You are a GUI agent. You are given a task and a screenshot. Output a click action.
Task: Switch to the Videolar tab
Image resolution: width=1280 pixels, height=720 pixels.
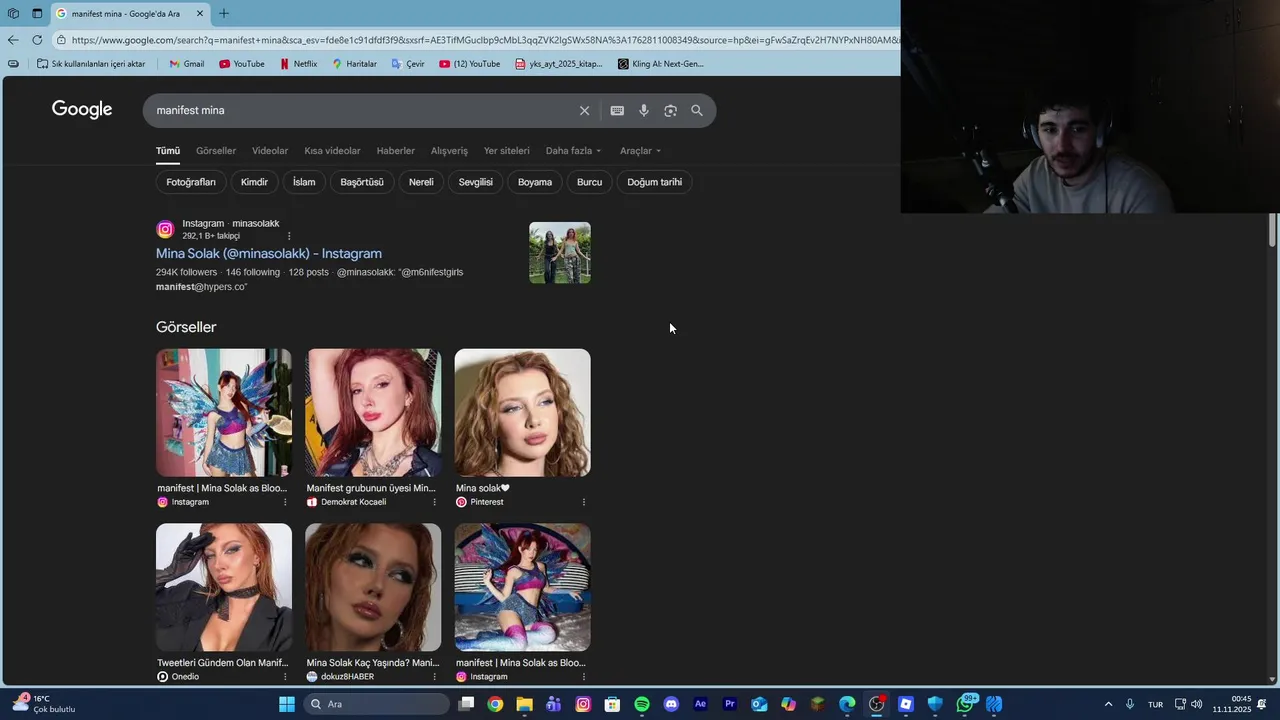(x=270, y=151)
